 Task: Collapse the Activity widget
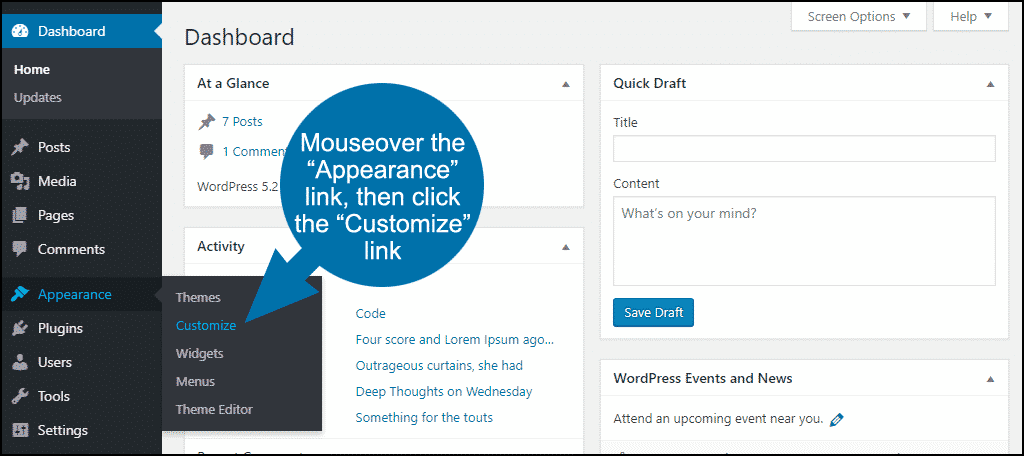(566, 248)
